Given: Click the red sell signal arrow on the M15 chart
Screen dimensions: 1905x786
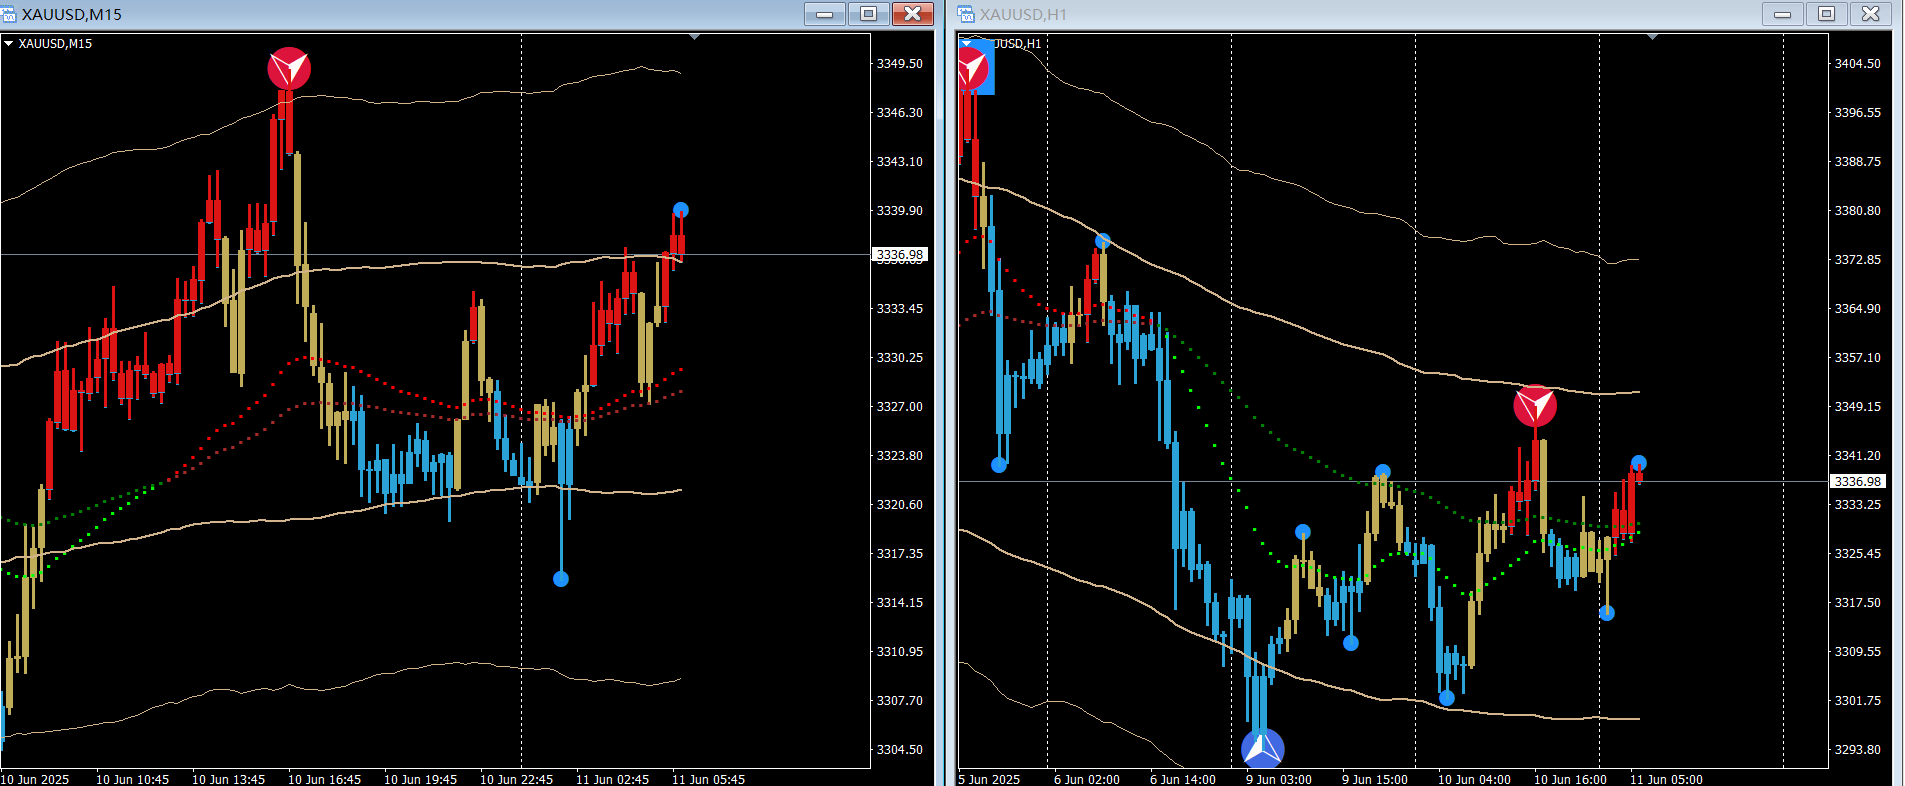Looking at the screenshot, I should [289, 68].
